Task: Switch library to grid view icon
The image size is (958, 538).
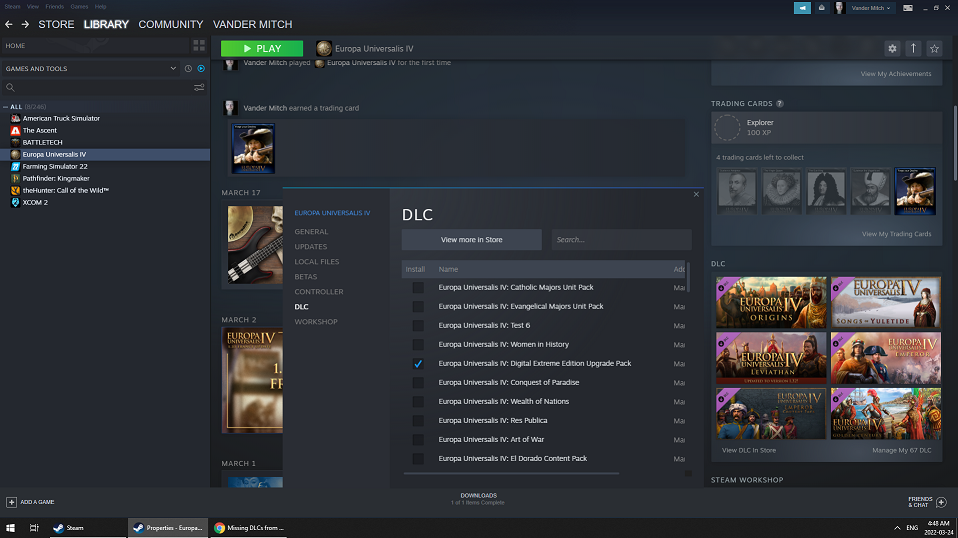Action: 199,46
